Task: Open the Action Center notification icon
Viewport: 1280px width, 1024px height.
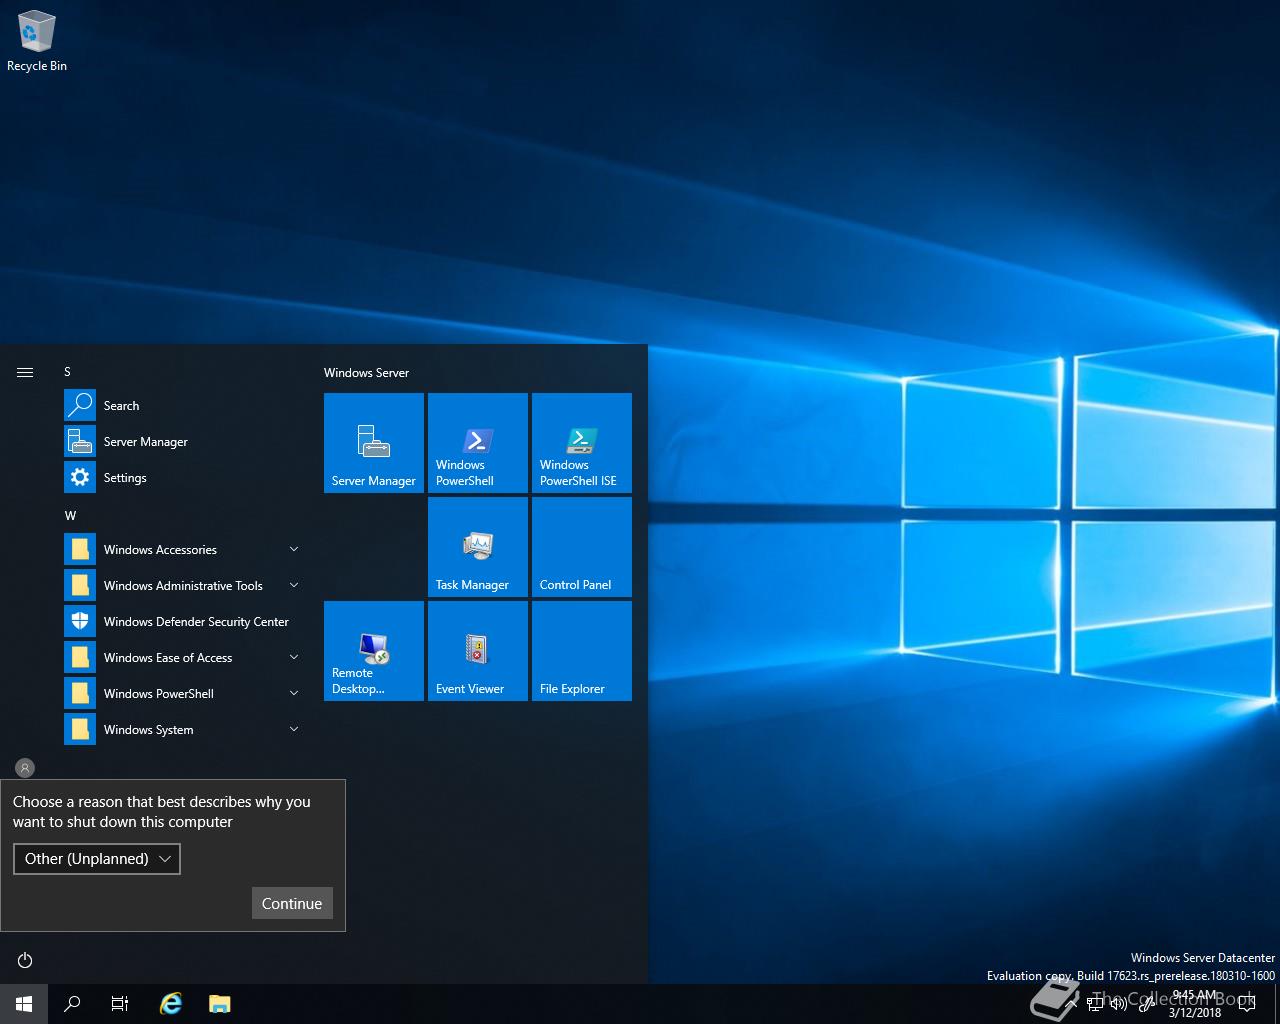Action: point(1247,1004)
